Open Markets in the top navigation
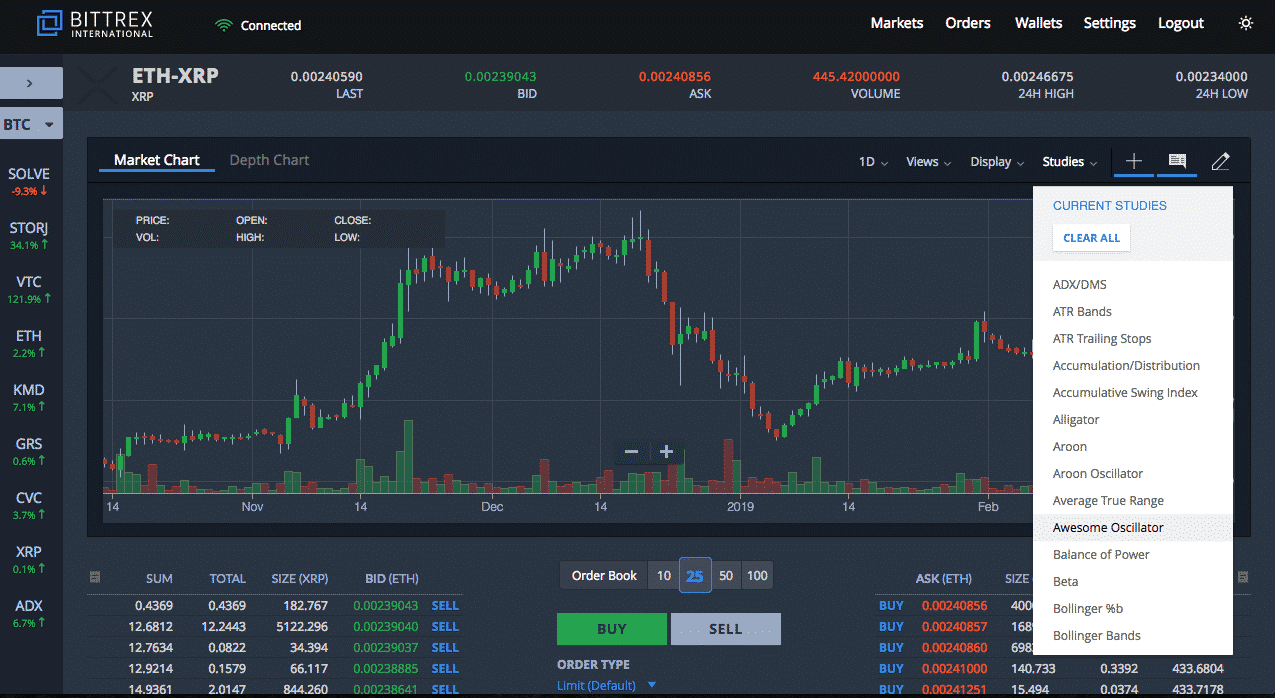1275x698 pixels. (x=897, y=23)
